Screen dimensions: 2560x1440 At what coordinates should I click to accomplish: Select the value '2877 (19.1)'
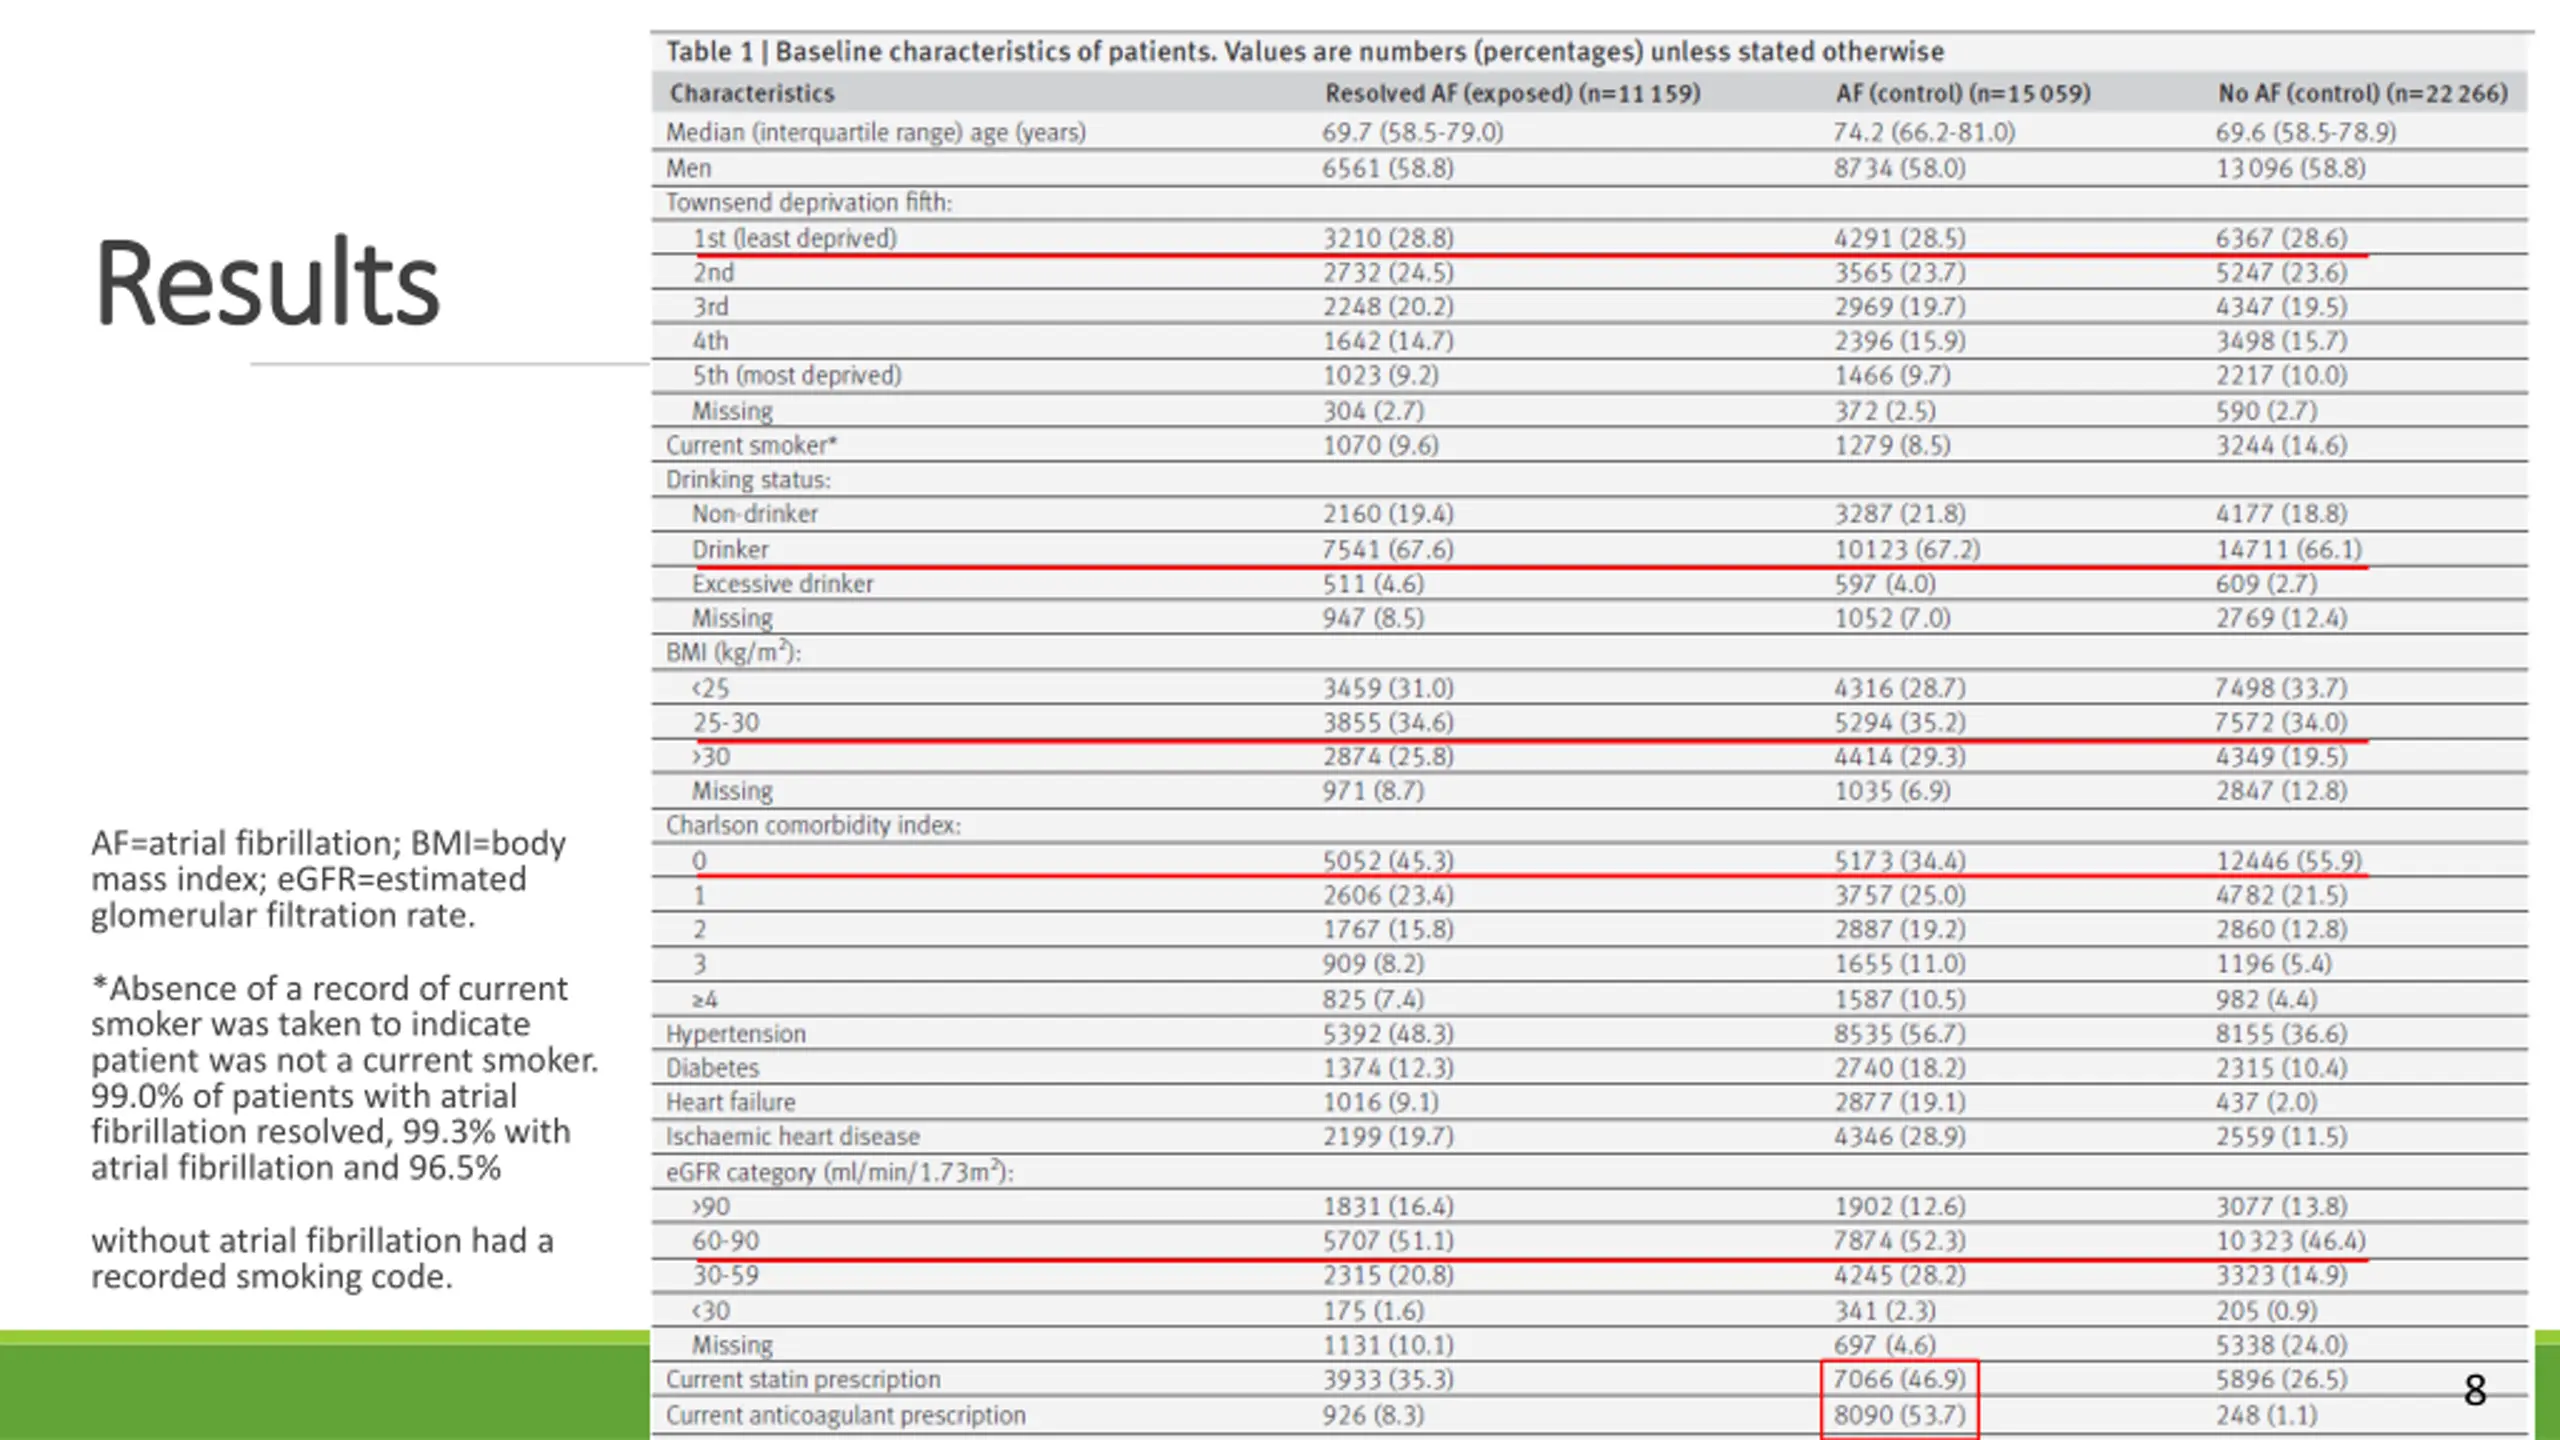click(x=1900, y=1103)
